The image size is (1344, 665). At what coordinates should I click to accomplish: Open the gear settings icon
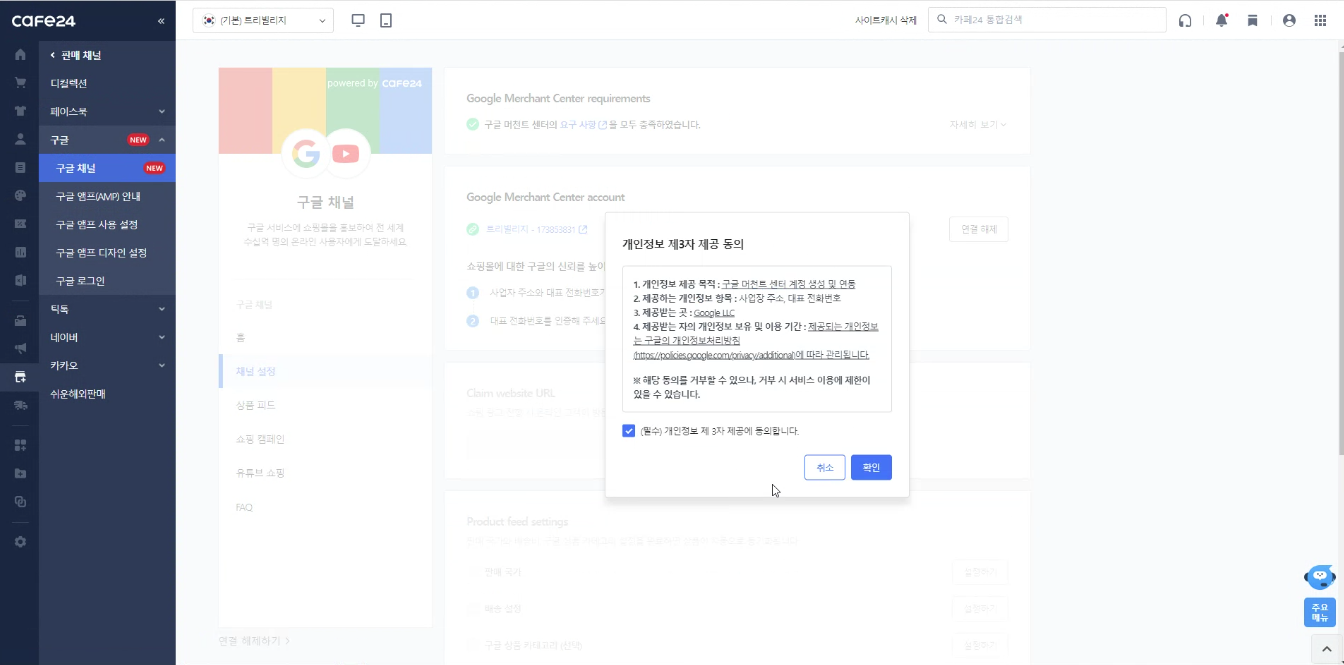20,541
